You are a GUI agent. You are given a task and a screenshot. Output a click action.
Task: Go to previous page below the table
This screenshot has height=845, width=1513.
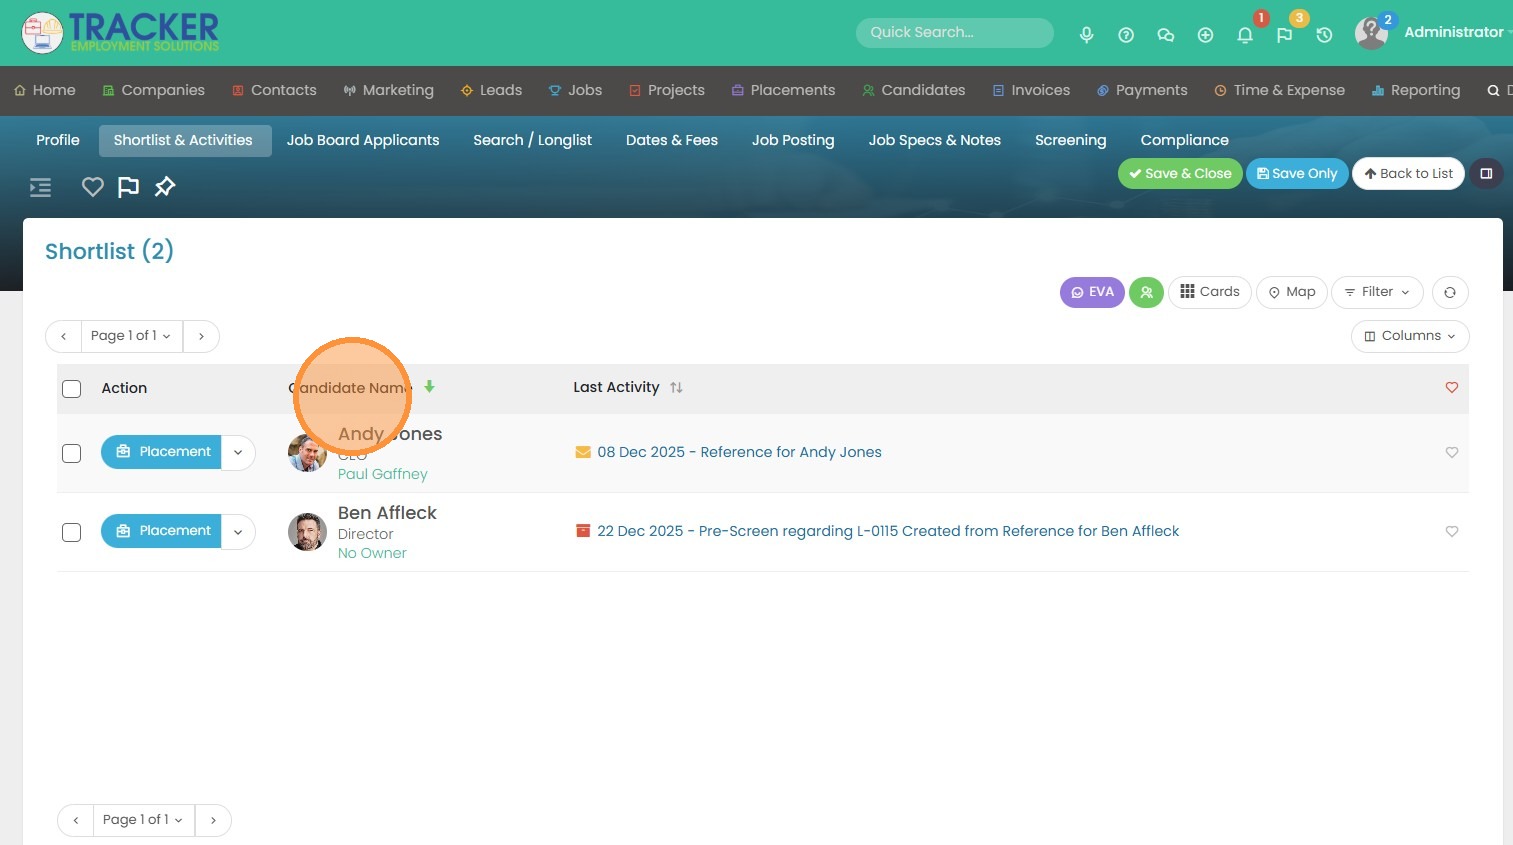click(75, 820)
